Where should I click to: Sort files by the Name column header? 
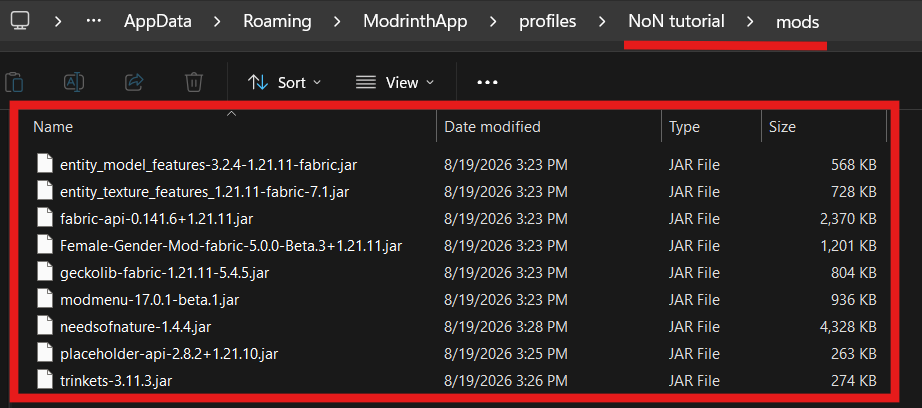(x=53, y=126)
